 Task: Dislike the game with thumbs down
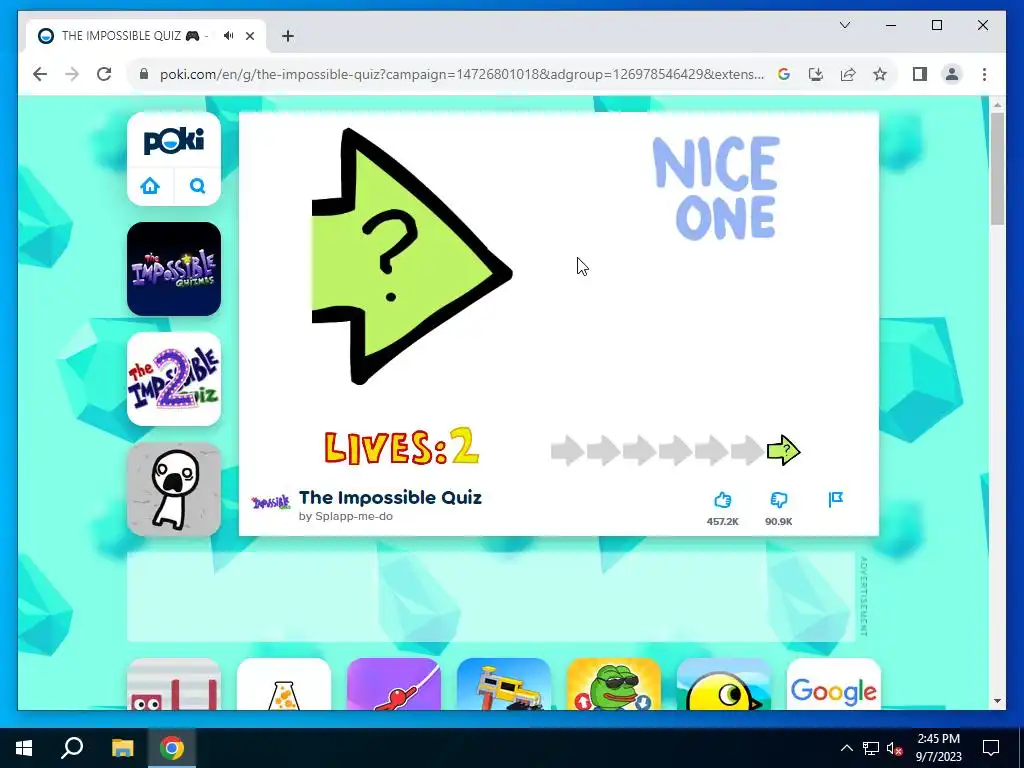click(778, 500)
